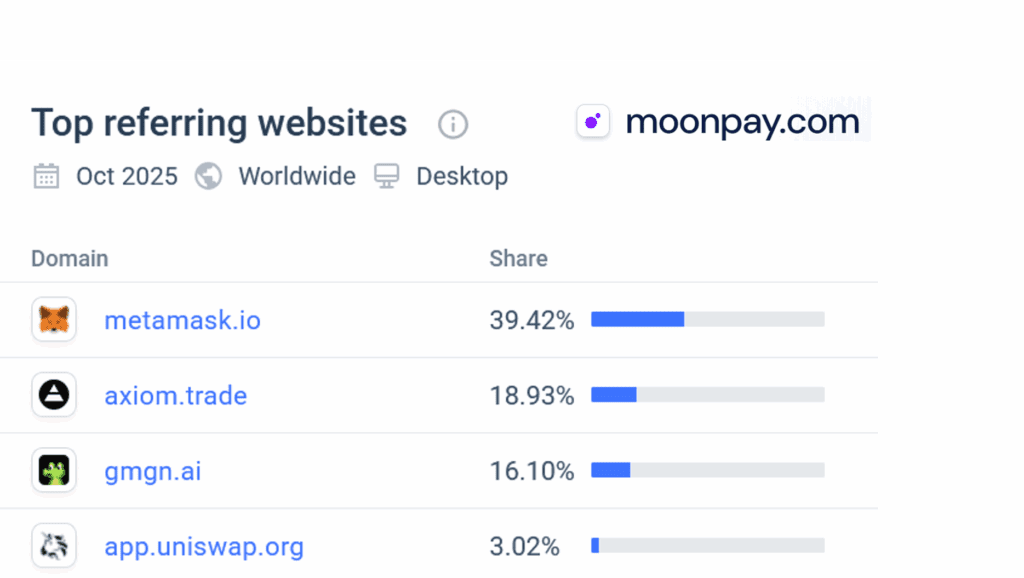1024x578 pixels.
Task: Open the Desktop device selector
Action: (462, 176)
